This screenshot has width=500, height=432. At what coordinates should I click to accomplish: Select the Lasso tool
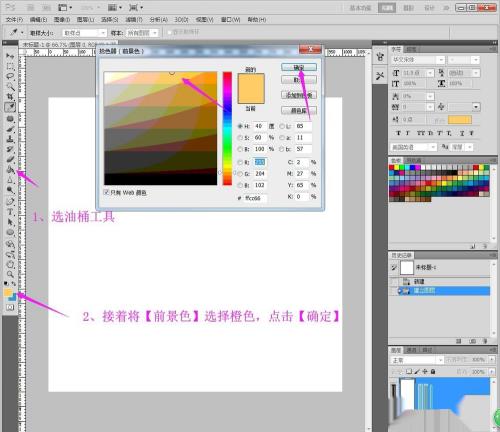pos(10,76)
